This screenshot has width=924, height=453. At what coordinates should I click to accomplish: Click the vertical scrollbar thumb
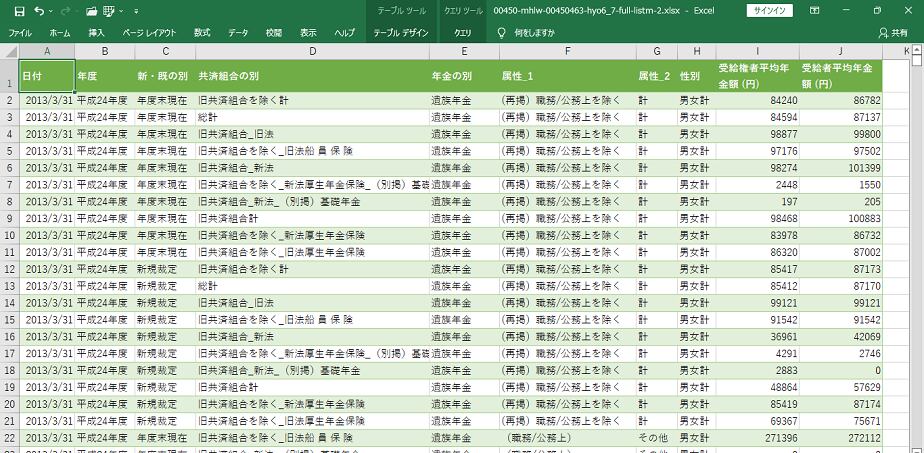point(916,61)
